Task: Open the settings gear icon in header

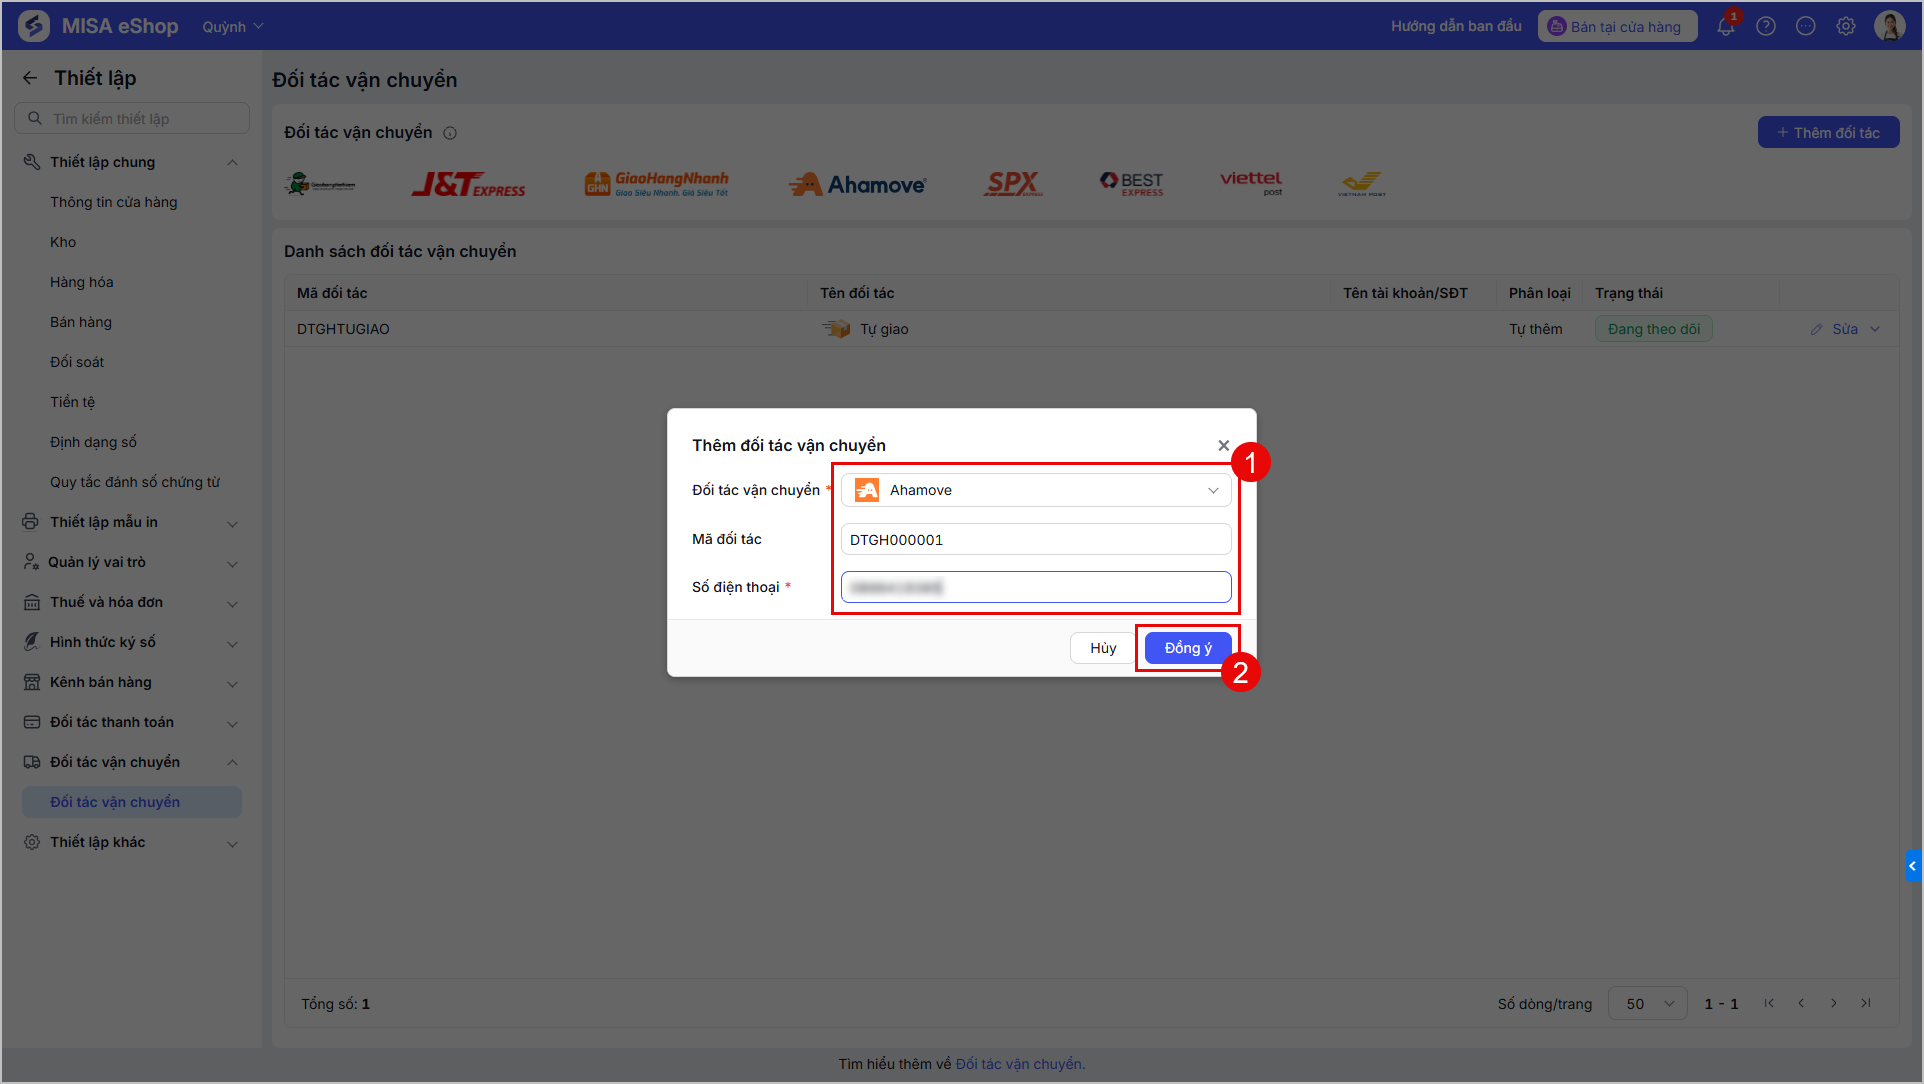Action: coord(1846,26)
